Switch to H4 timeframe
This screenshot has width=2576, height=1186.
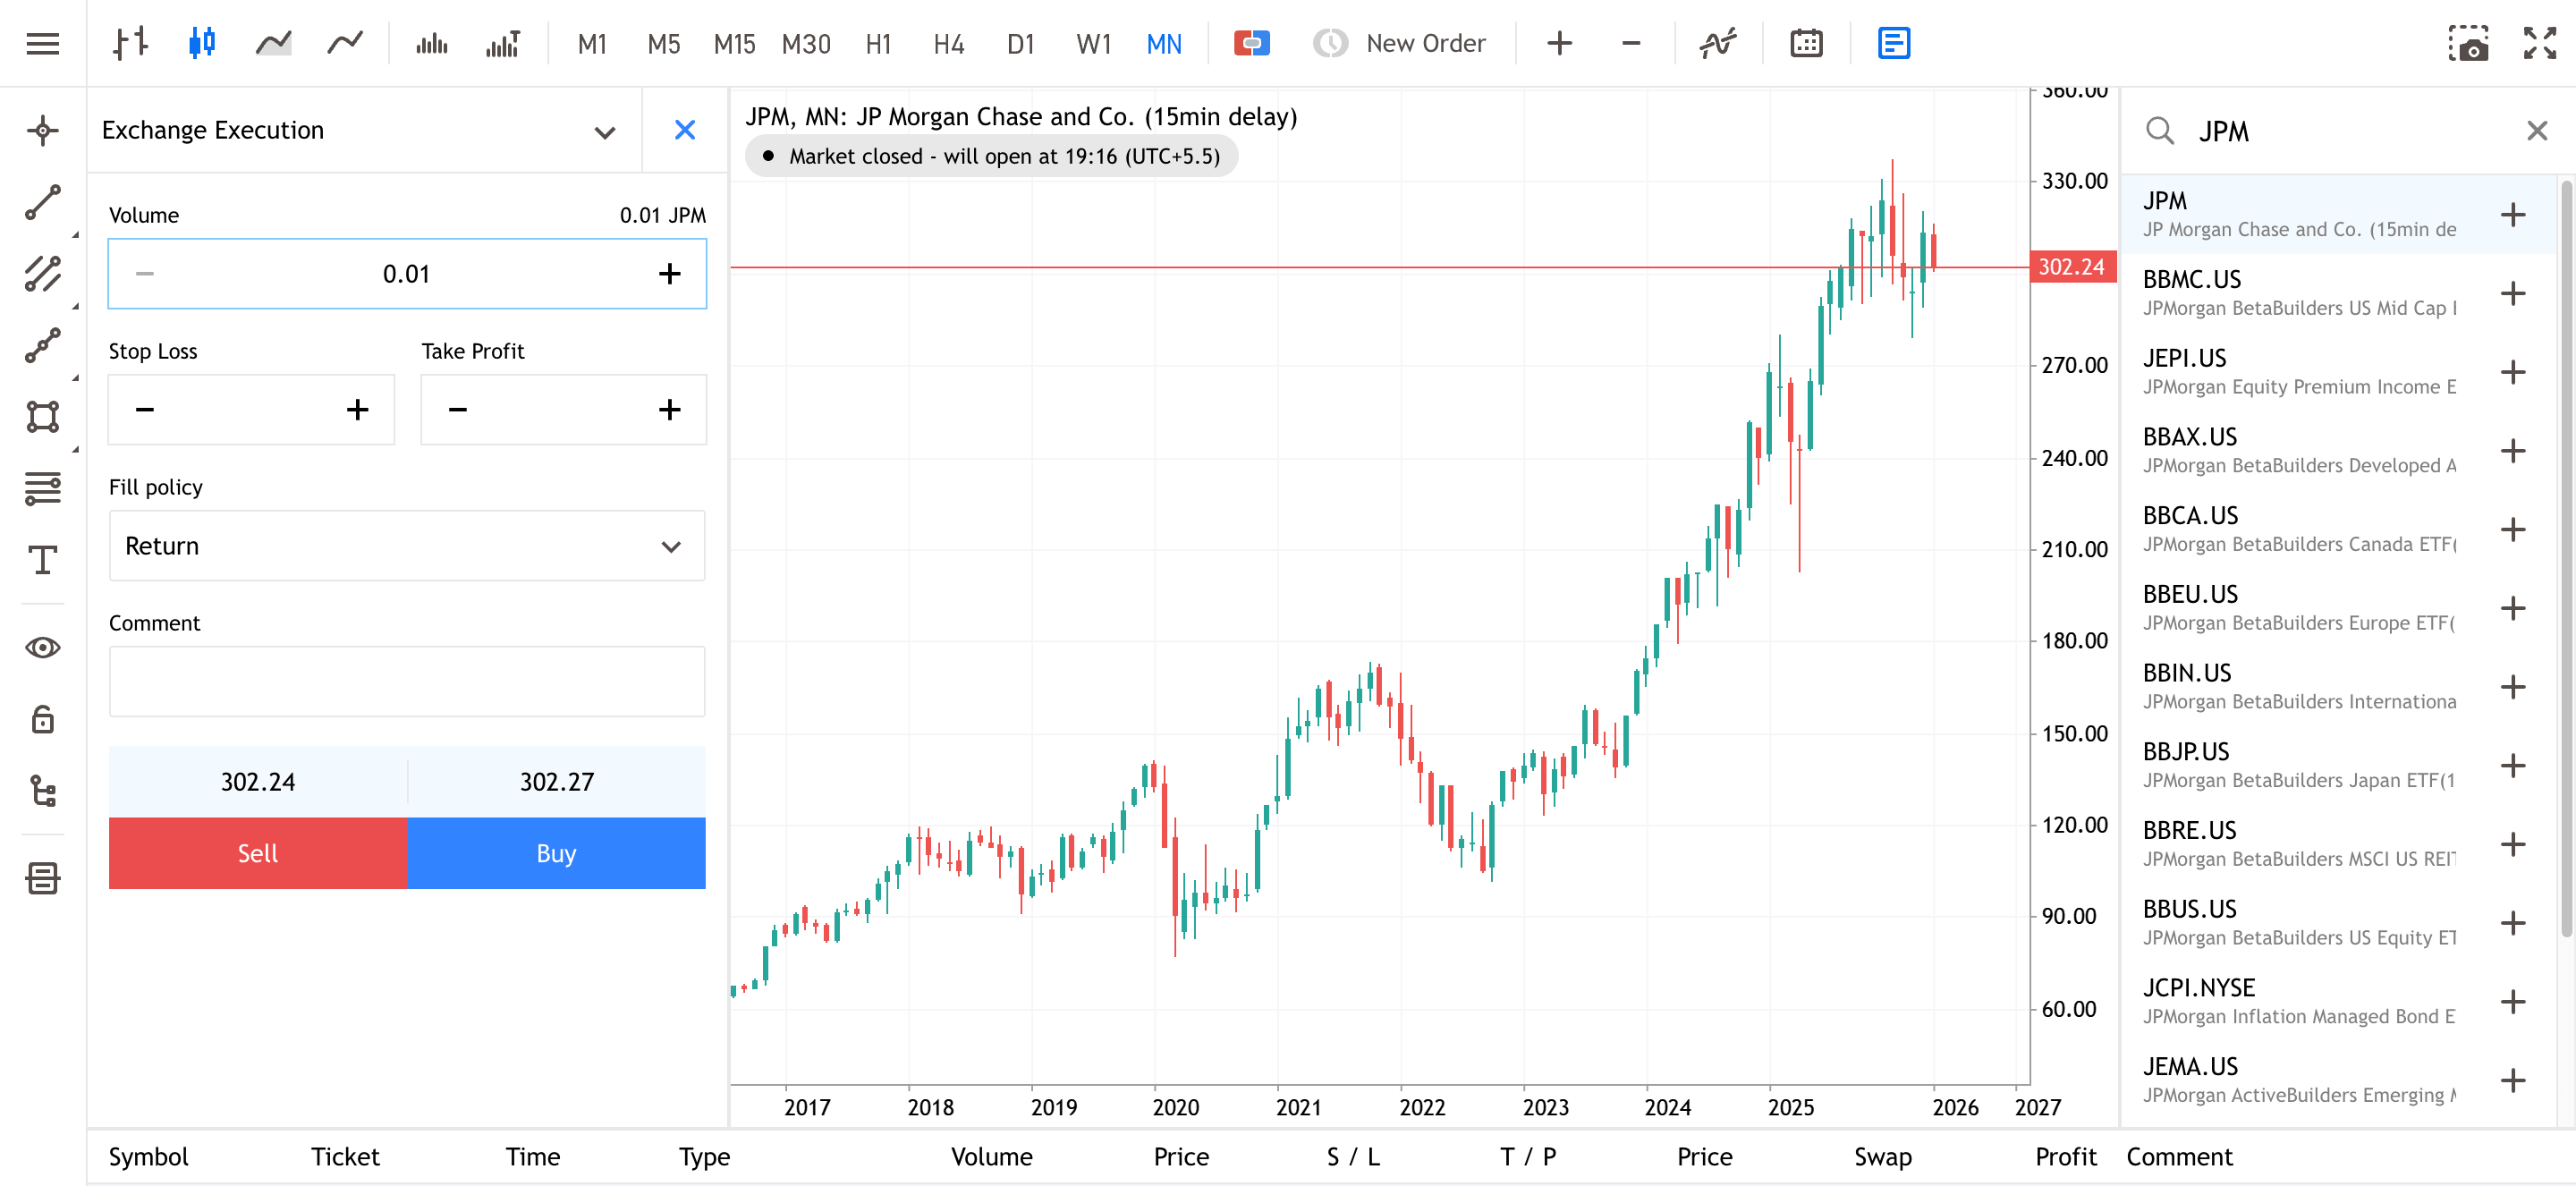coord(948,44)
